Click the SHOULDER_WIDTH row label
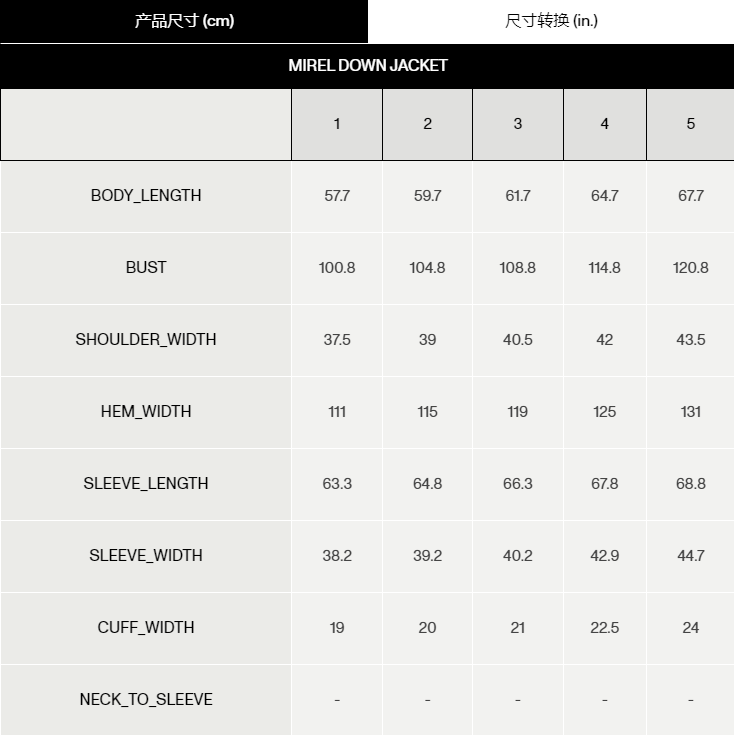This screenshot has height=735, width=734. click(x=146, y=339)
